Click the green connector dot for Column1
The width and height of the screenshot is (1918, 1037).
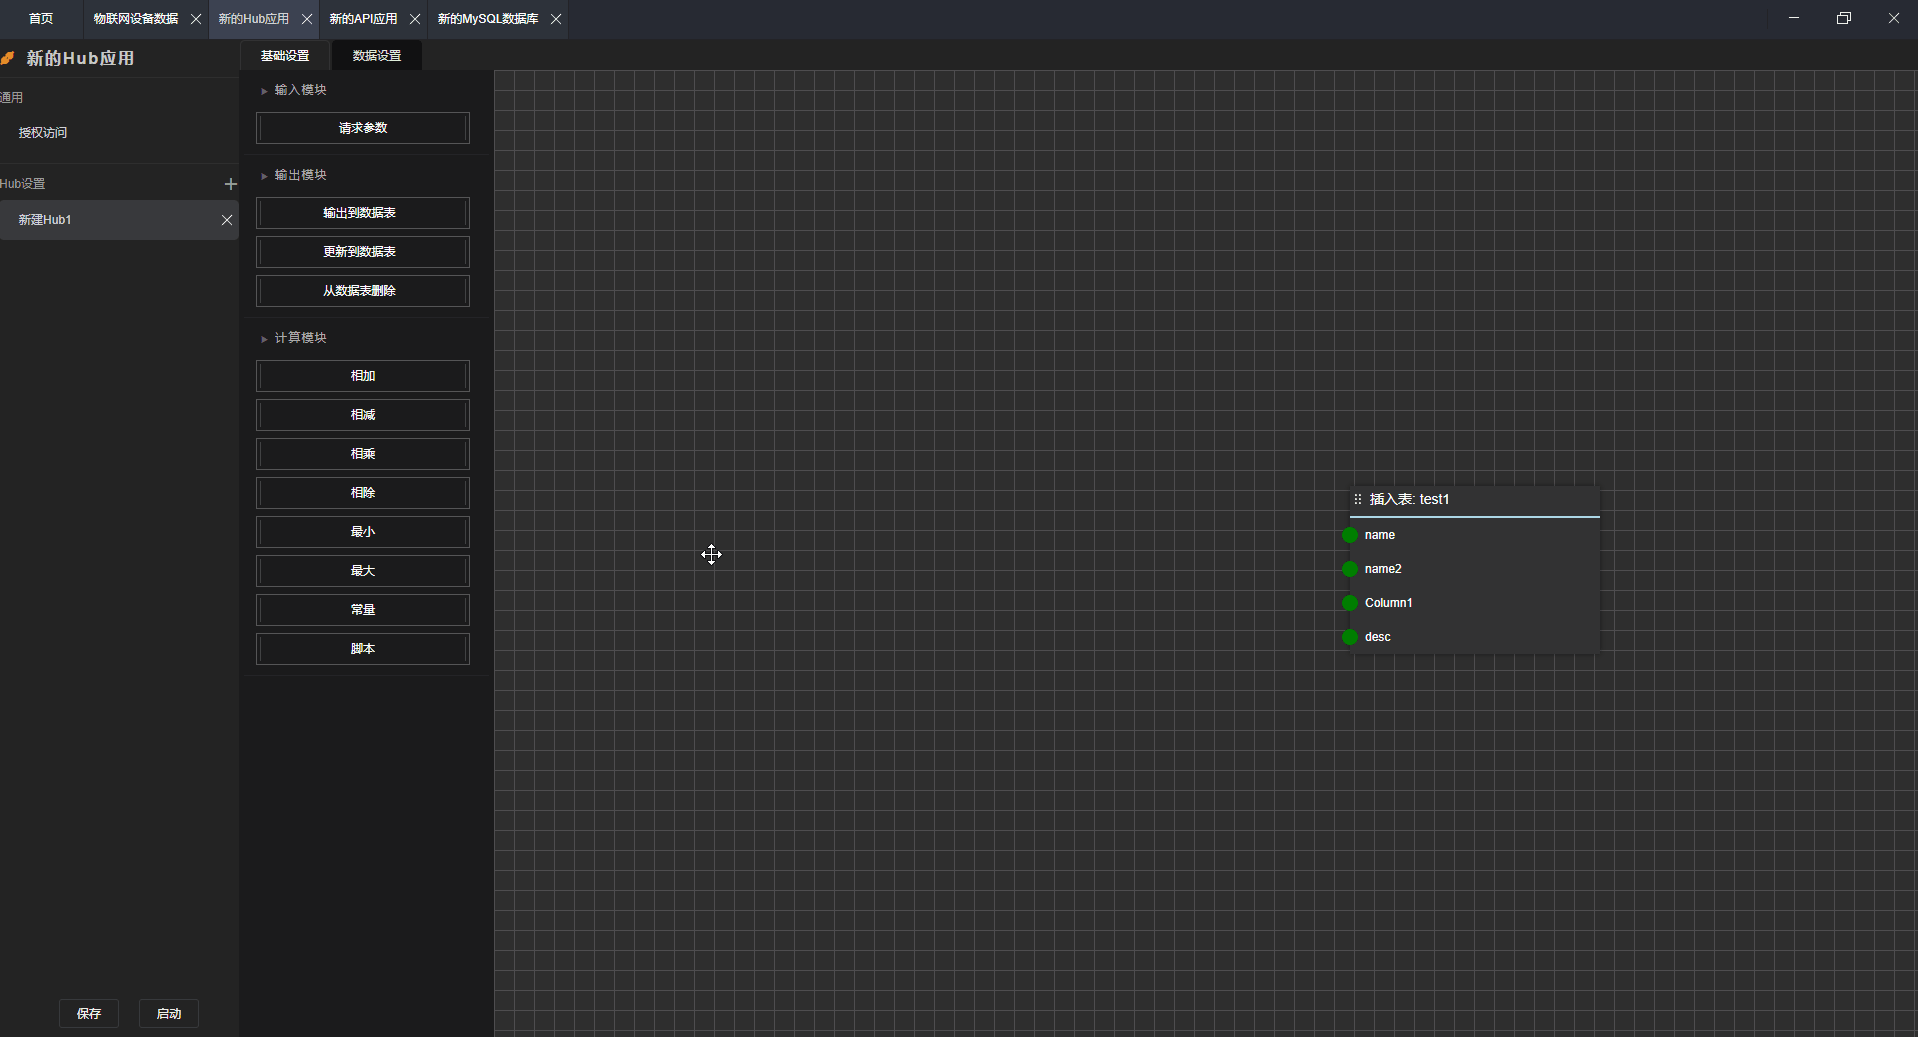[x=1350, y=603]
